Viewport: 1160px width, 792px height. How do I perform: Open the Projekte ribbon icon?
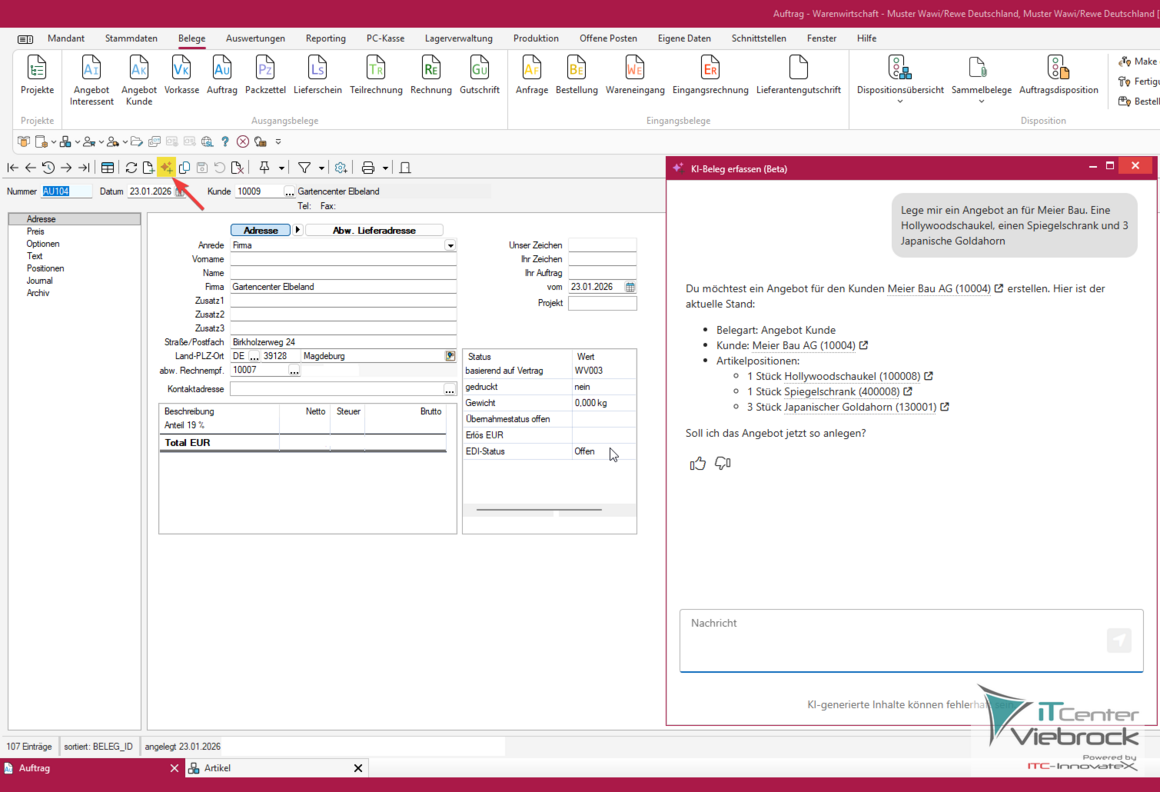(37, 75)
